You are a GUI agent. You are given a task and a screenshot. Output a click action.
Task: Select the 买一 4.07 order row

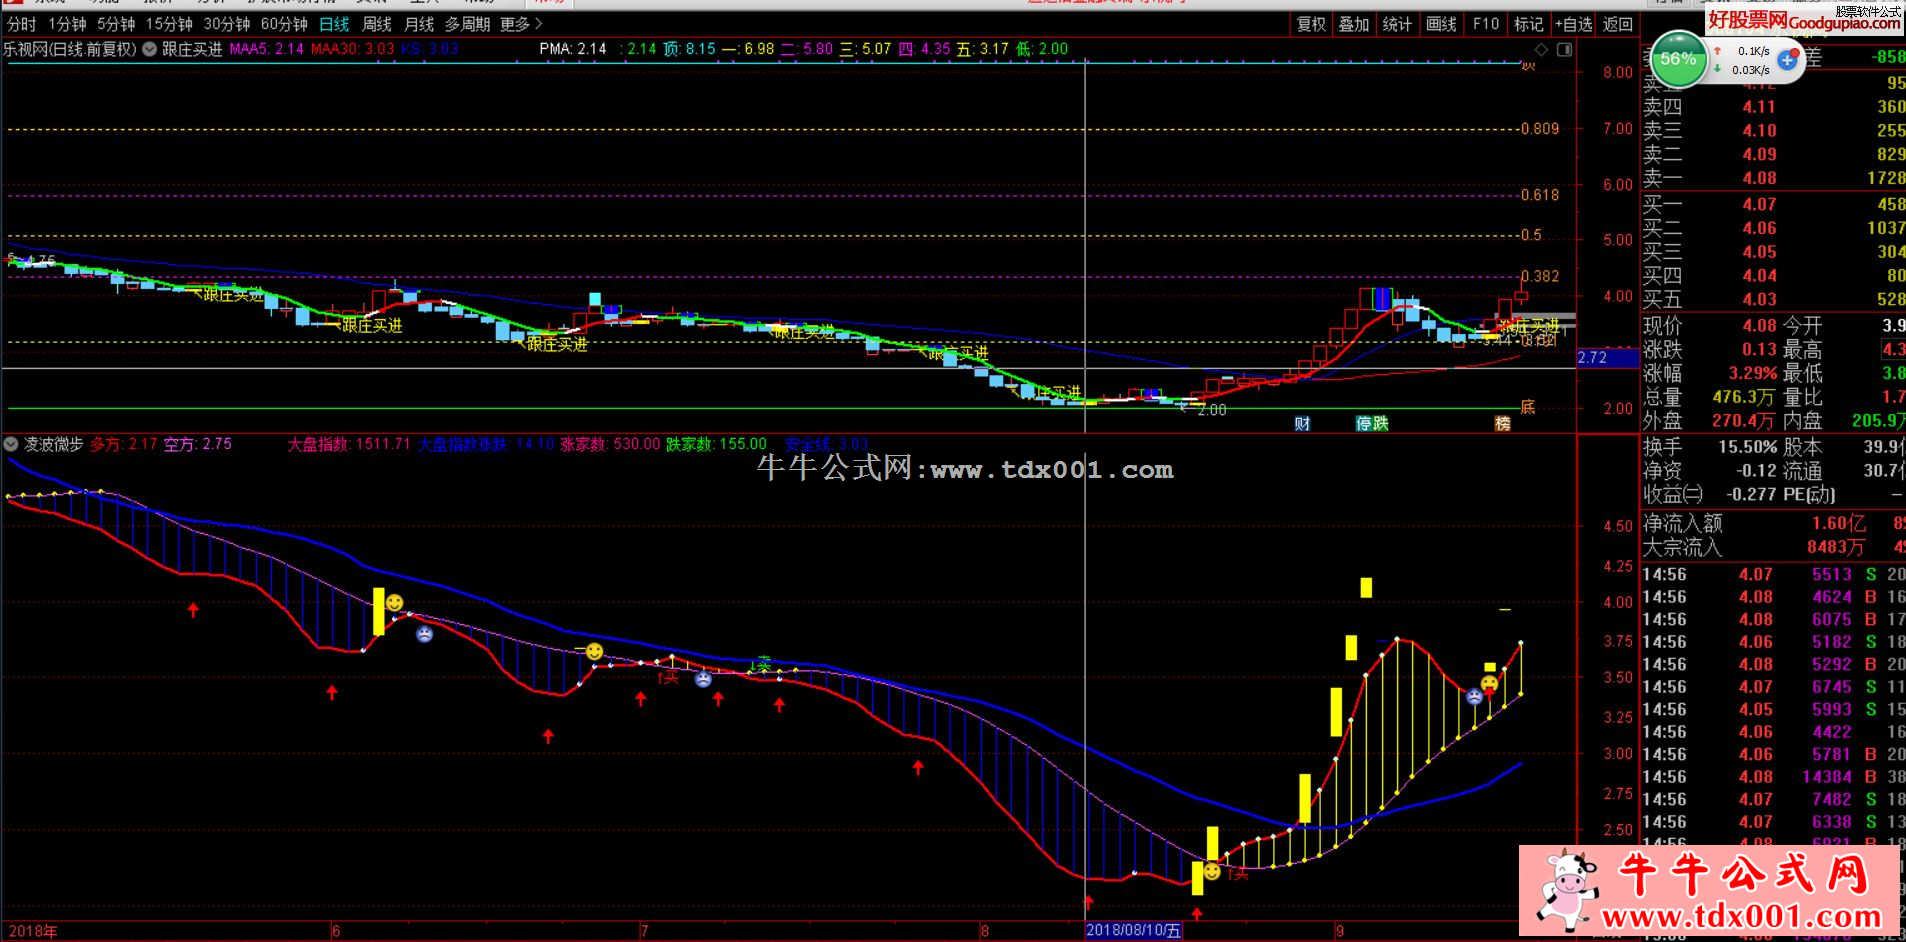[x=1773, y=204]
